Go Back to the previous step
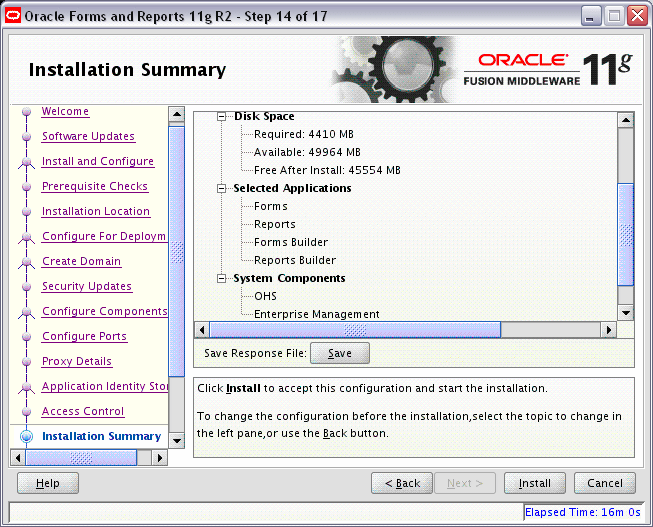The image size is (653, 527). (x=402, y=483)
